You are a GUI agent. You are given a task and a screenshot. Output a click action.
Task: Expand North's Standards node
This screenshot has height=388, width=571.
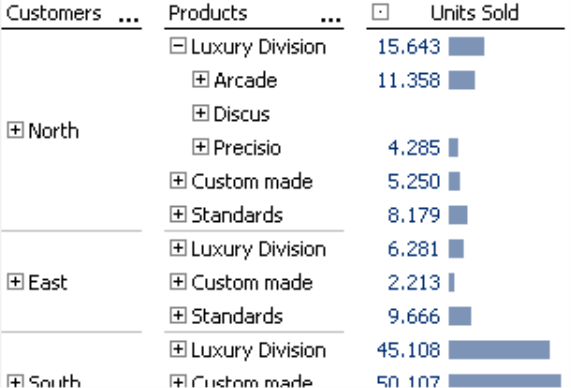(x=178, y=214)
